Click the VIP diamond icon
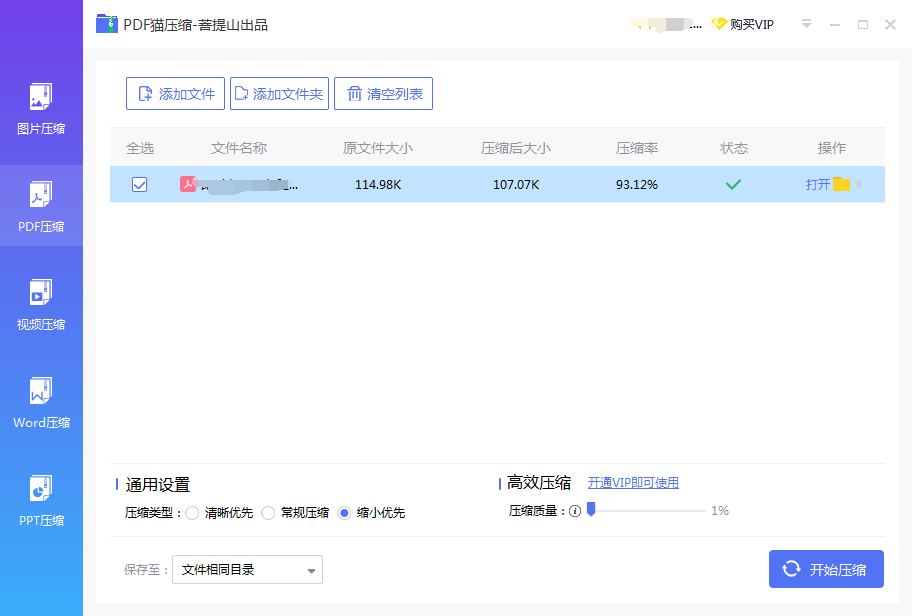Image resolution: width=912 pixels, height=616 pixels. (x=719, y=24)
